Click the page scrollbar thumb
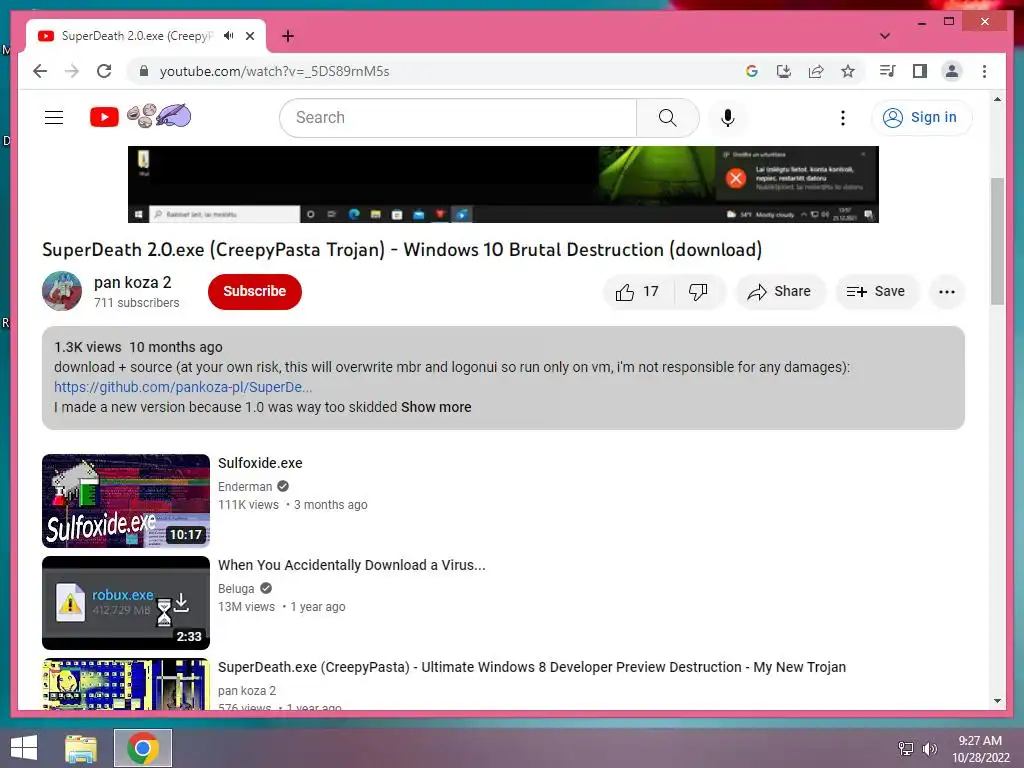Screen dimensions: 1024x768 point(997,241)
